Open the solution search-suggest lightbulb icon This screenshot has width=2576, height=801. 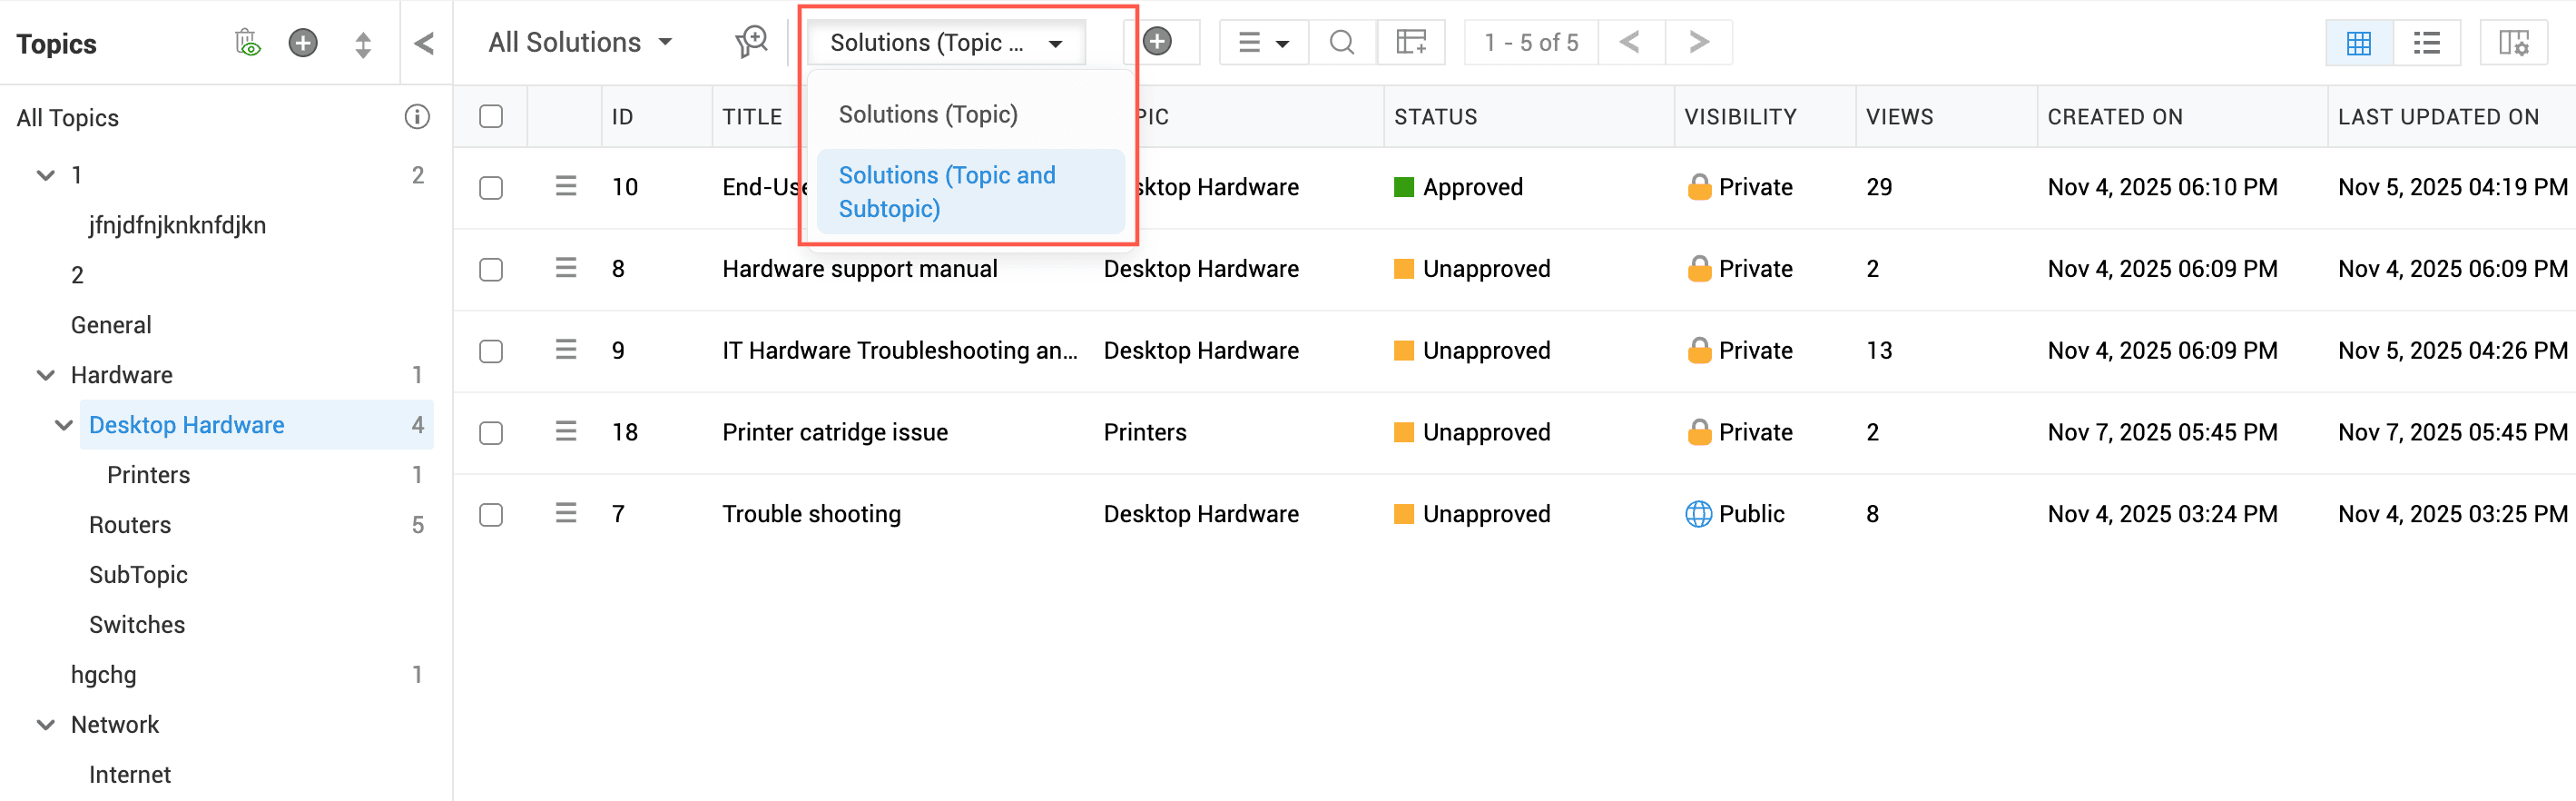click(751, 42)
